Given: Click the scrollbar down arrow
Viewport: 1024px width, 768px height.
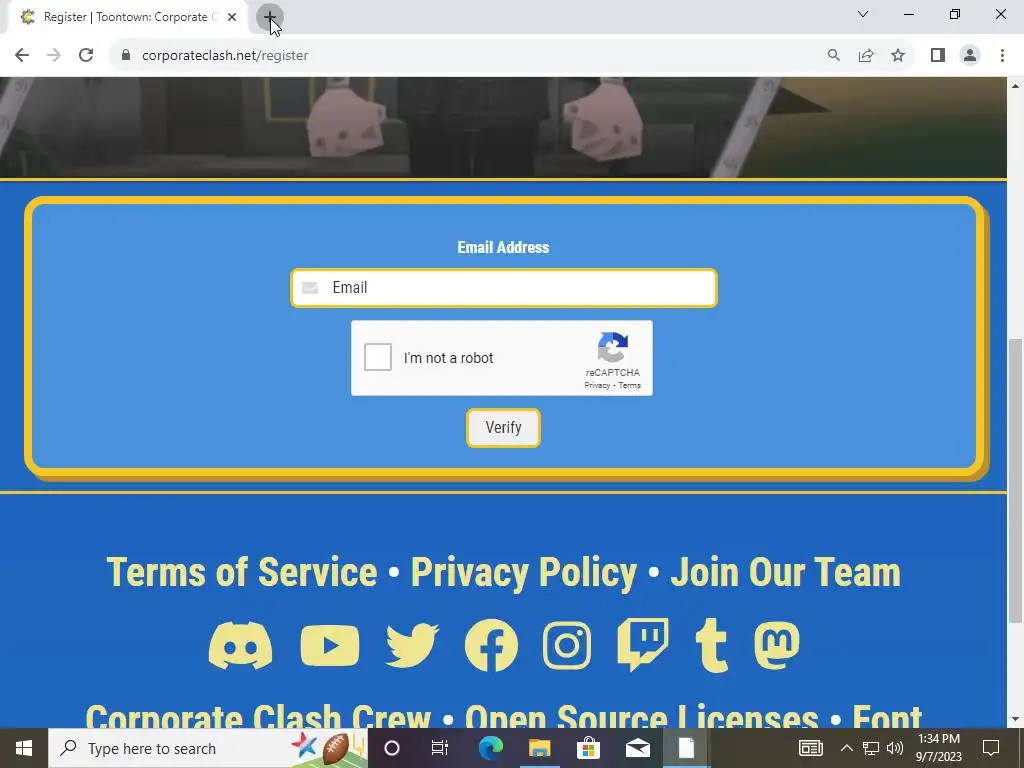Looking at the screenshot, I should [1016, 720].
